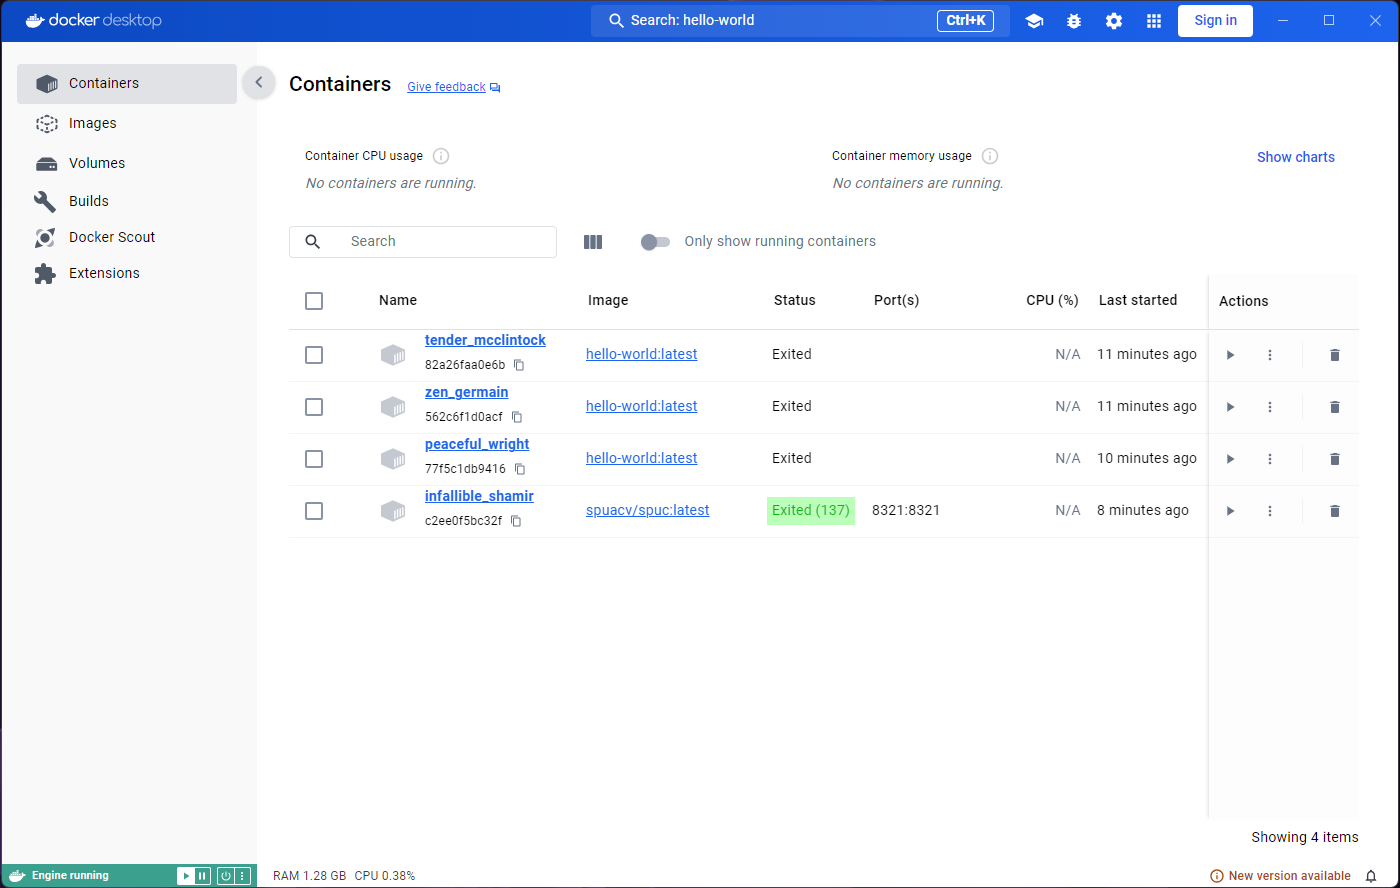Open the Troubleshoot bug icon

[1074, 21]
